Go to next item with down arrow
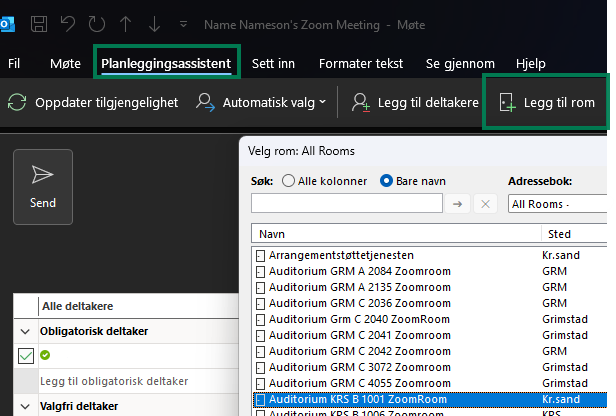Viewport: 616px width, 416px height. point(154,24)
